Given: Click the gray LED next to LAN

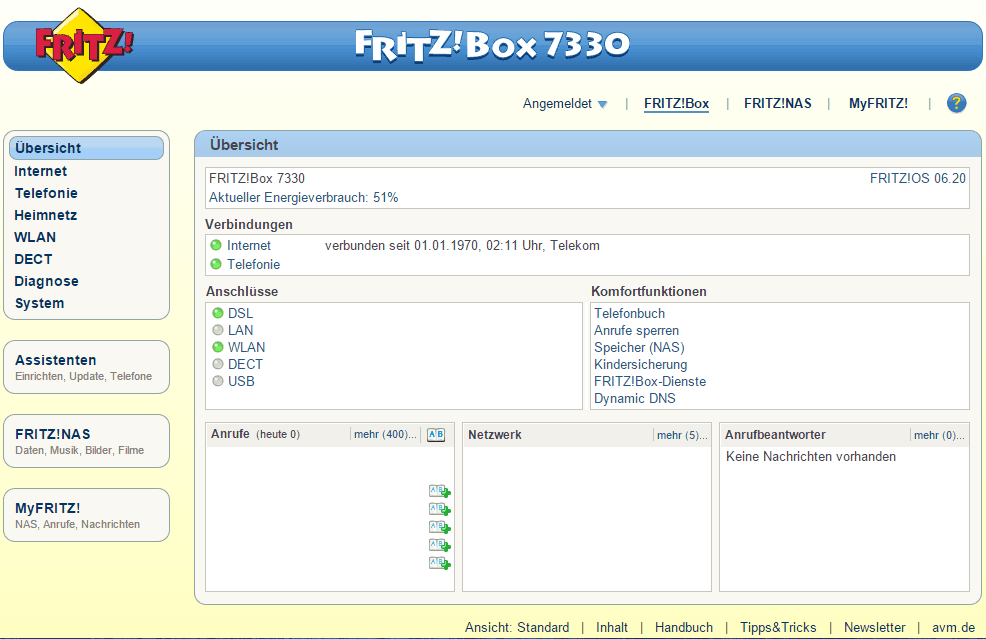Looking at the screenshot, I should point(218,330).
